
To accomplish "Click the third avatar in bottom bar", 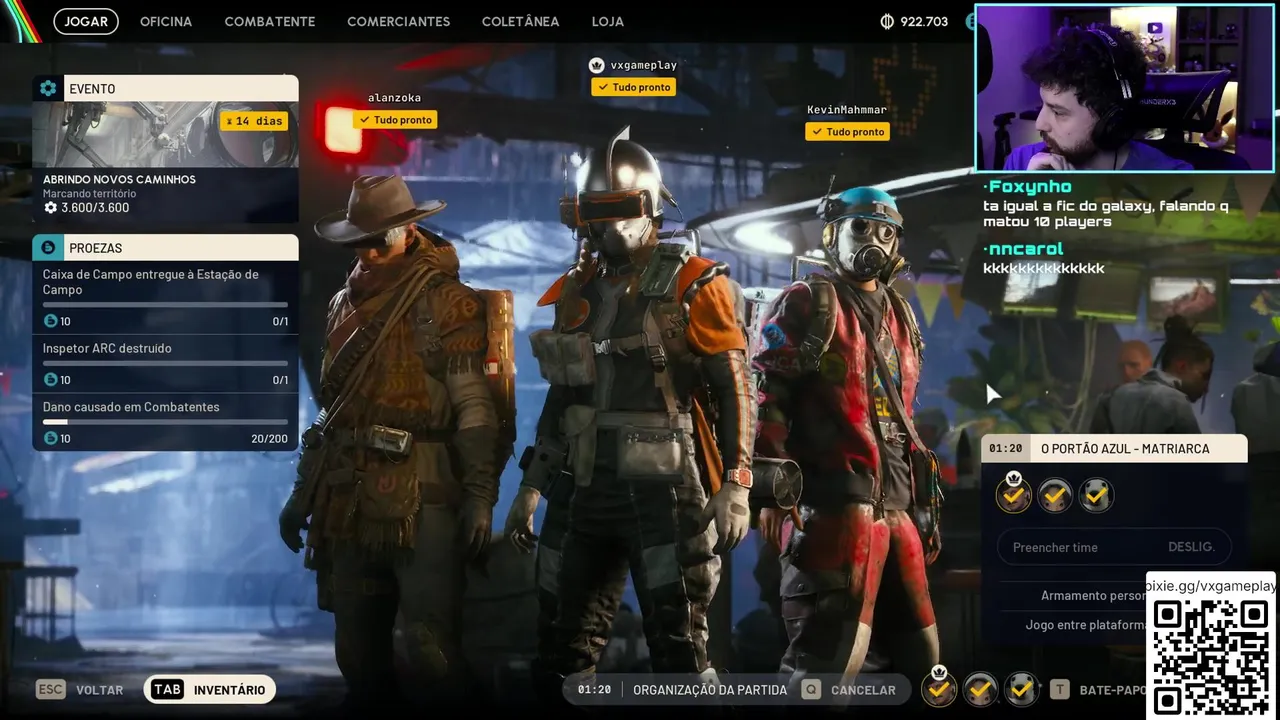I will pyautogui.click(x=1021, y=689).
